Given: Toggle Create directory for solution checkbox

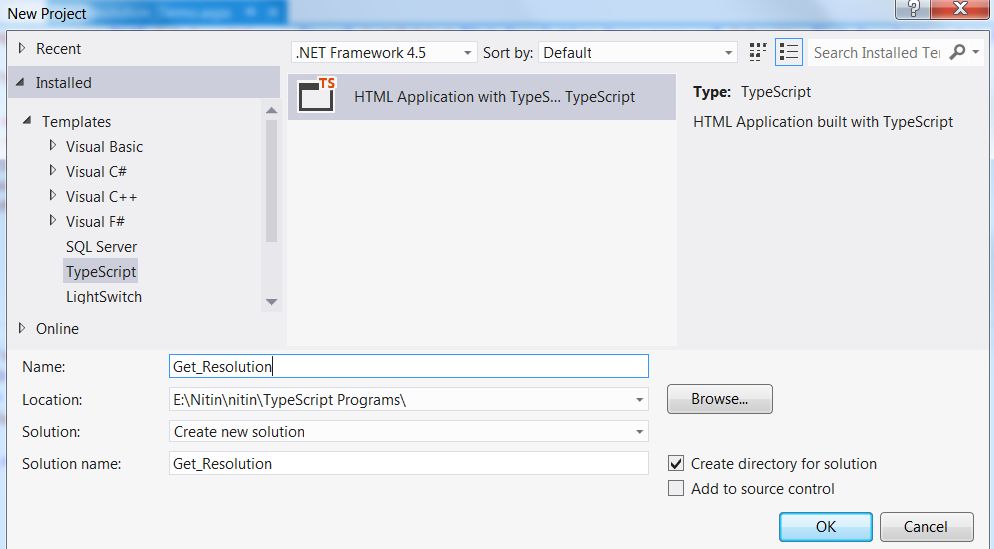Looking at the screenshot, I should 676,463.
